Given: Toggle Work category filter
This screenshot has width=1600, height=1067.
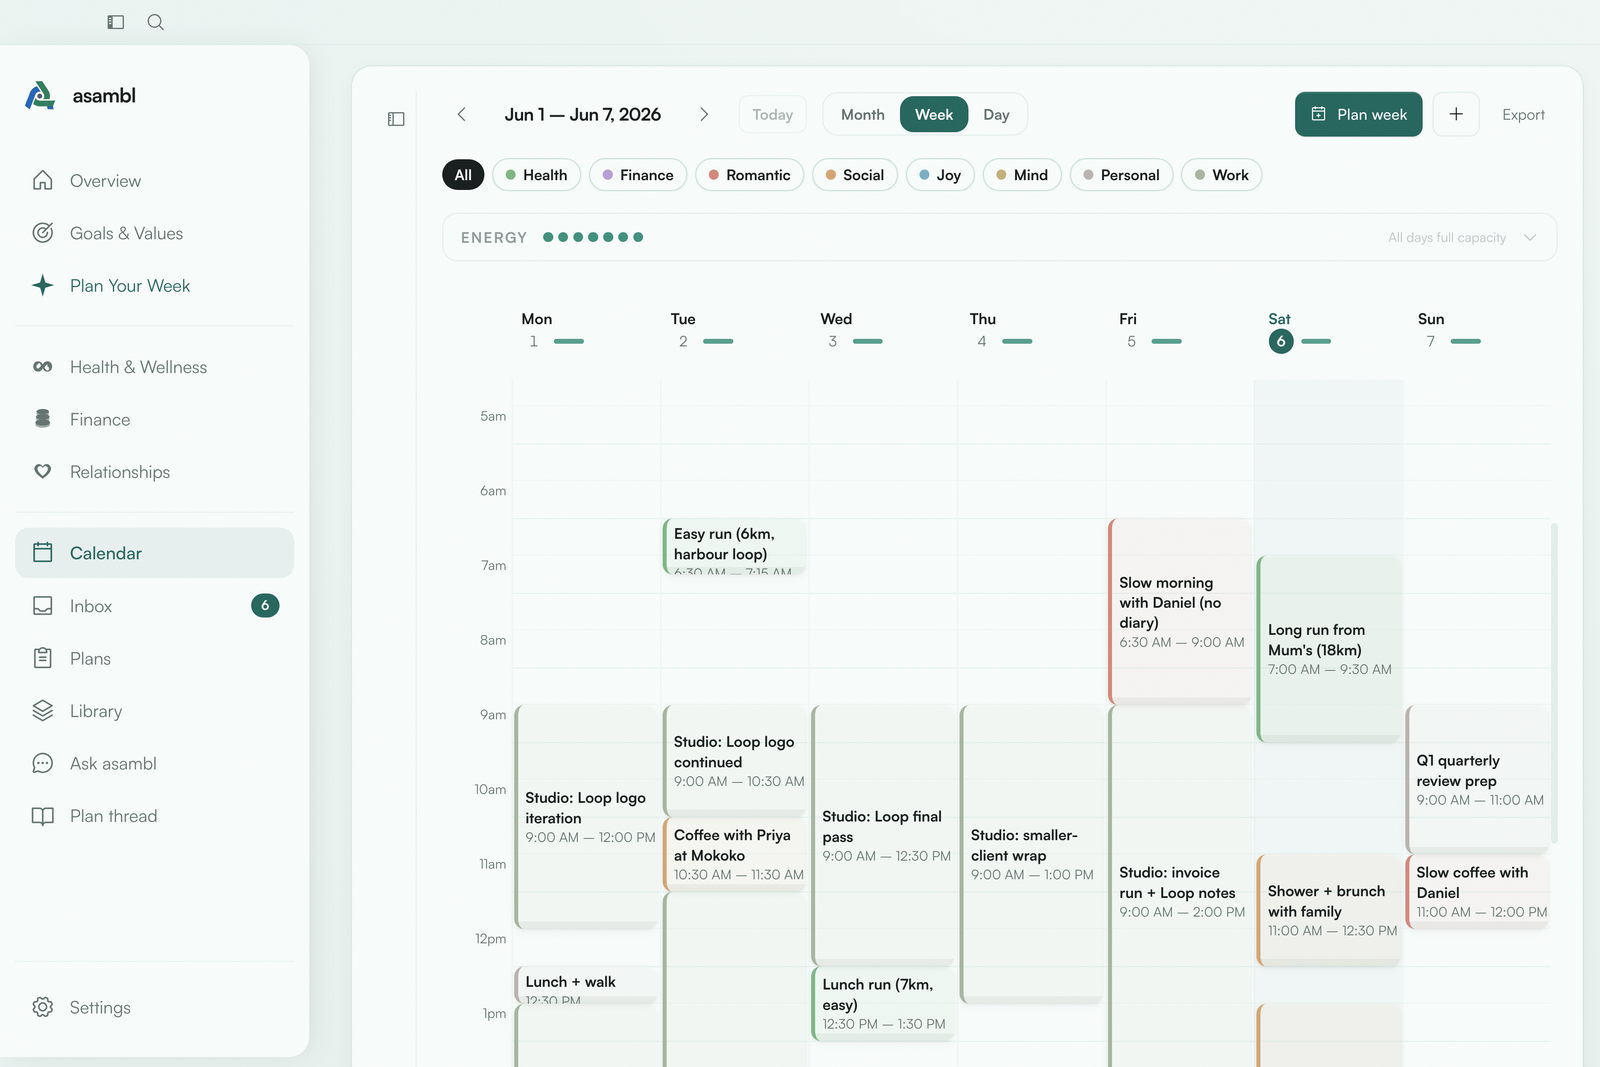Looking at the screenshot, I should point(1222,175).
